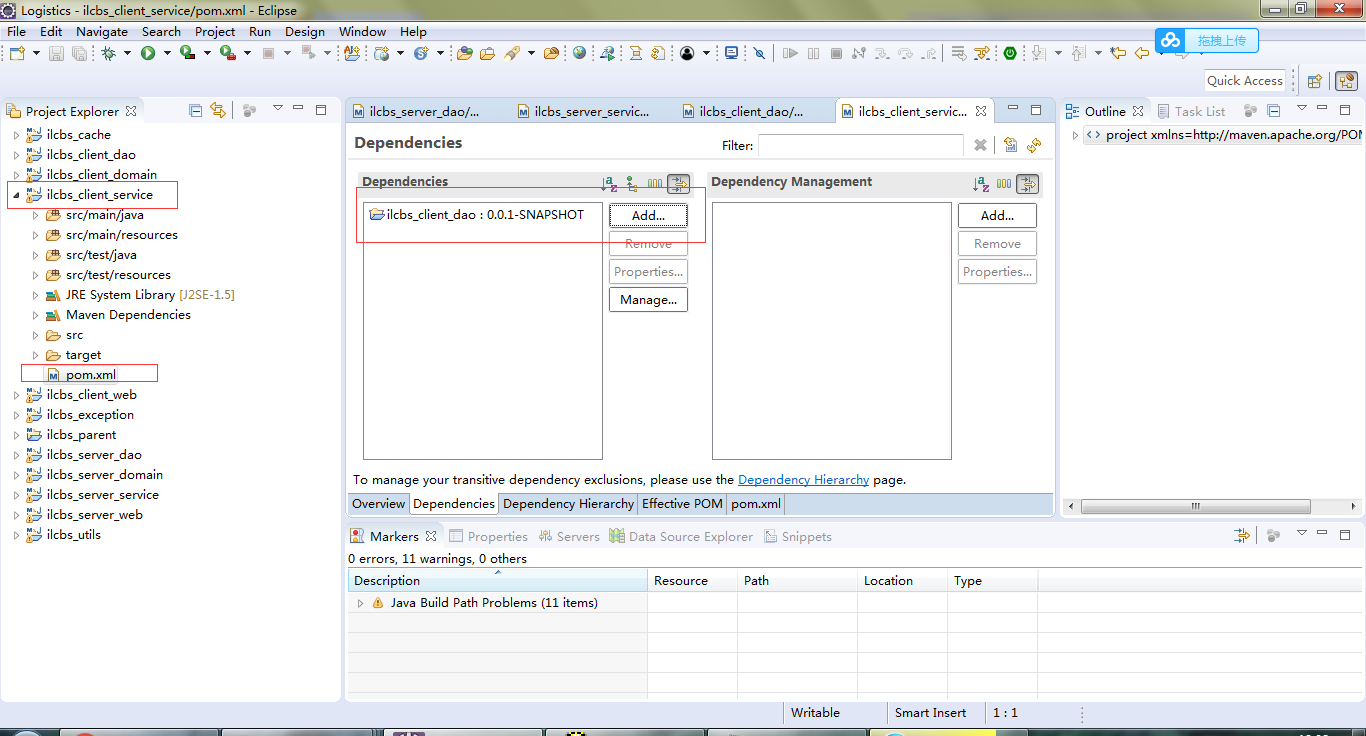1366x736 pixels.
Task: Open the Project Explorer View Menu
Action: tap(278, 109)
